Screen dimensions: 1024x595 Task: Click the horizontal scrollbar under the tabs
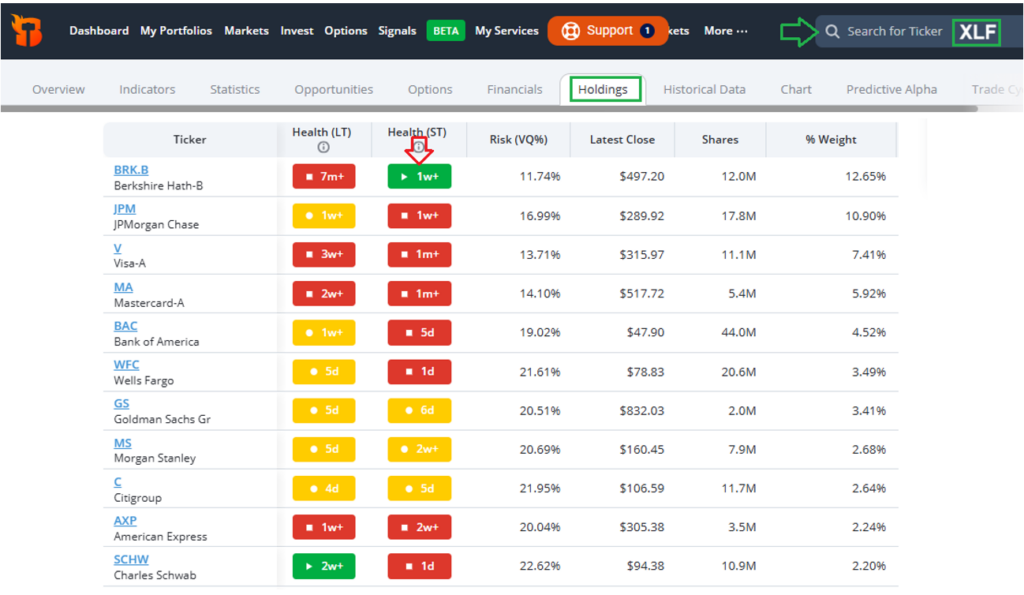pyautogui.click(x=488, y=108)
